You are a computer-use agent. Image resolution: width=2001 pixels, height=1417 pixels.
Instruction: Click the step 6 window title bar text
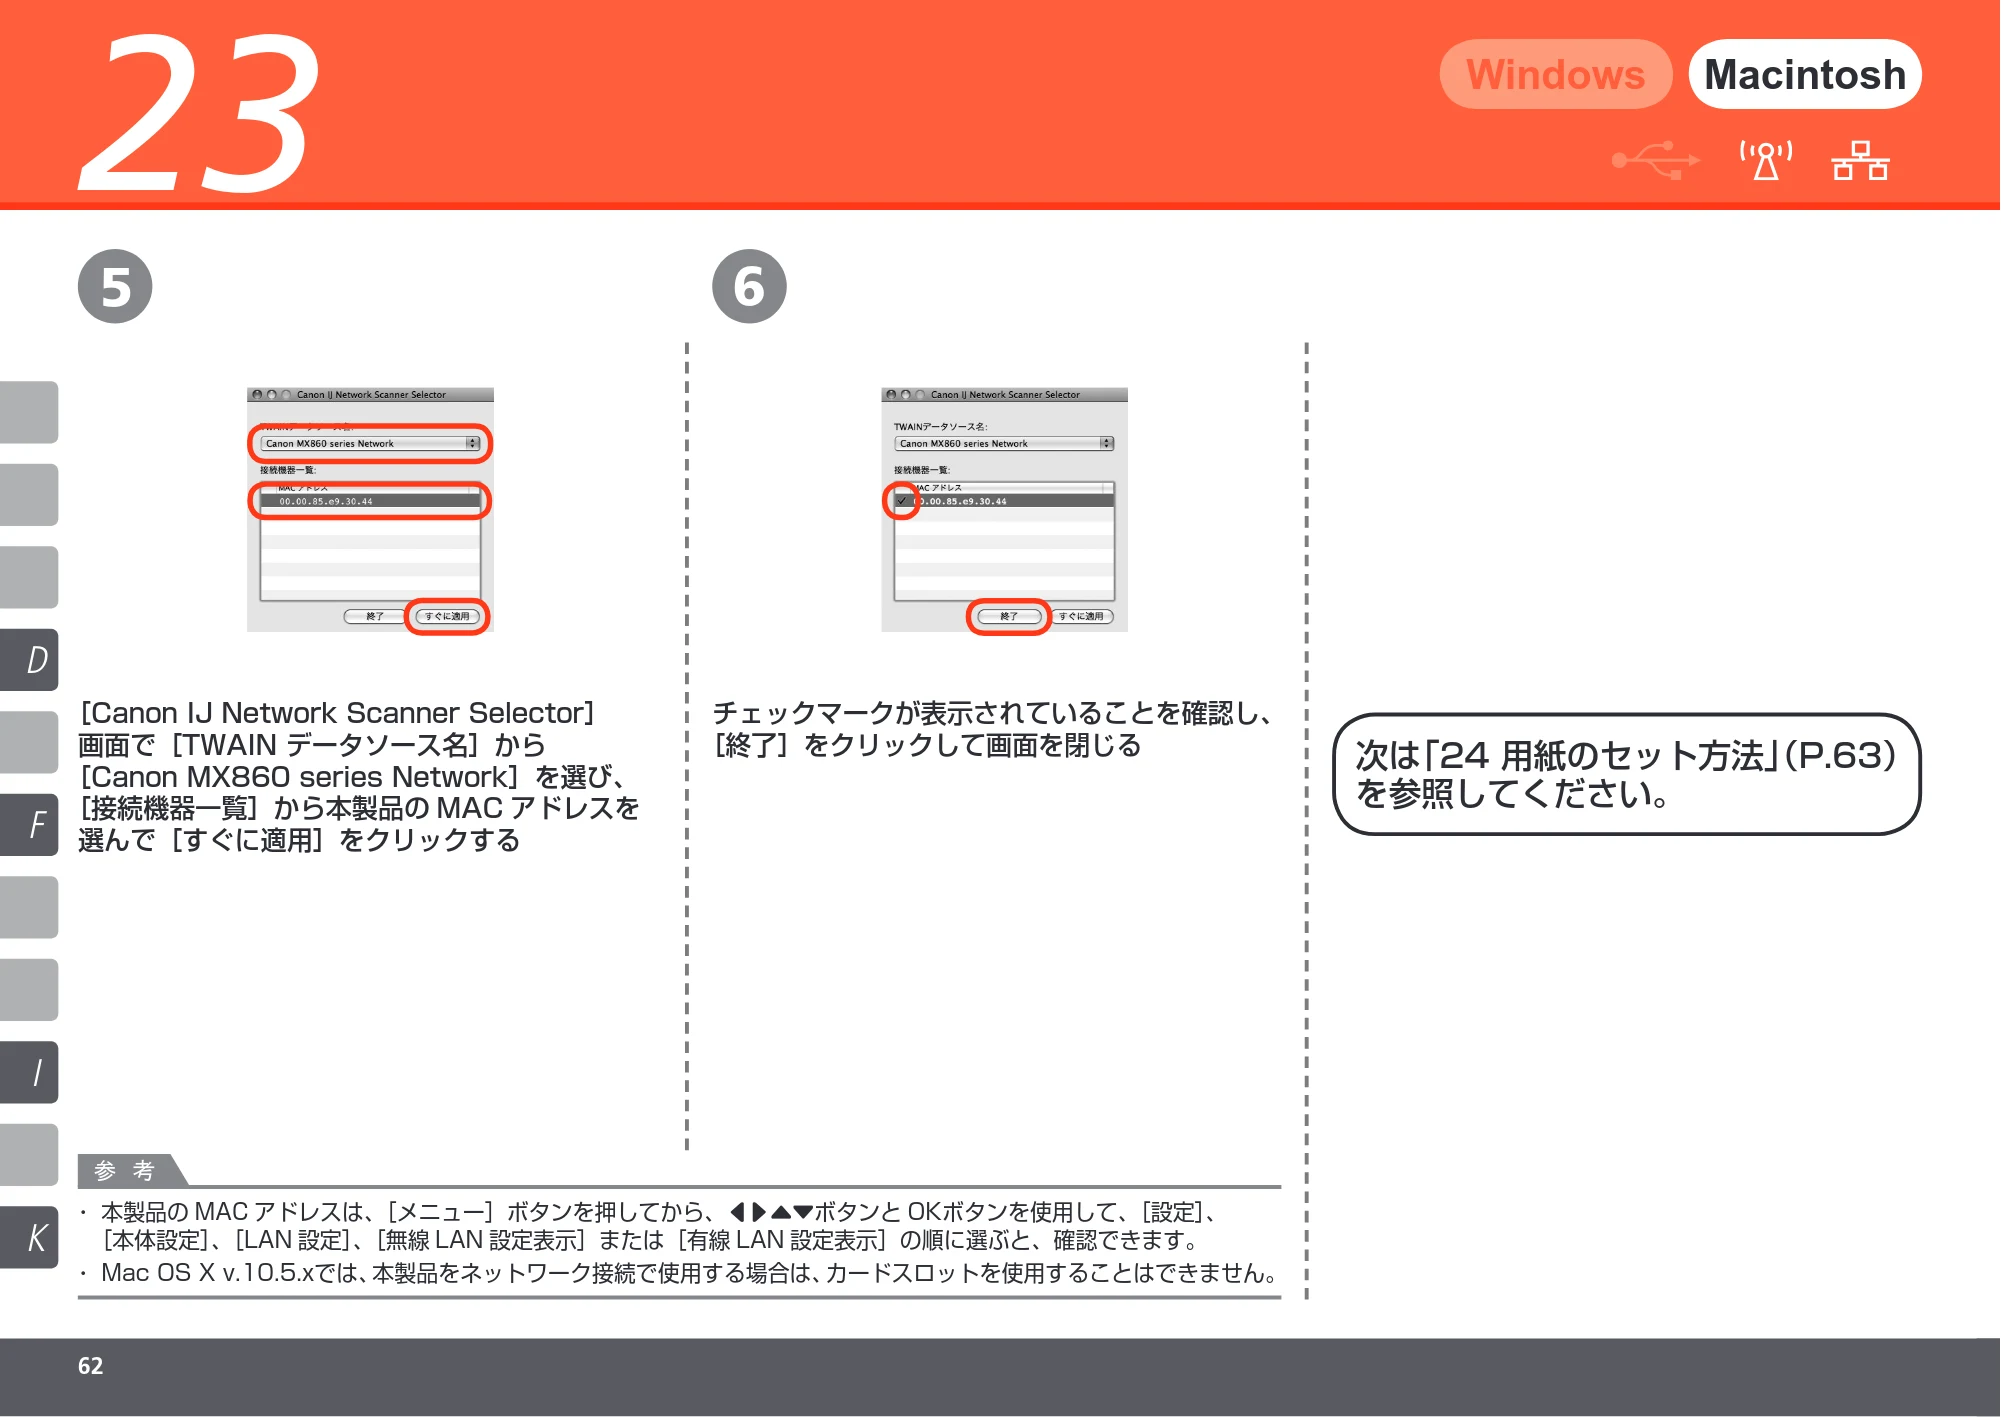(1005, 395)
